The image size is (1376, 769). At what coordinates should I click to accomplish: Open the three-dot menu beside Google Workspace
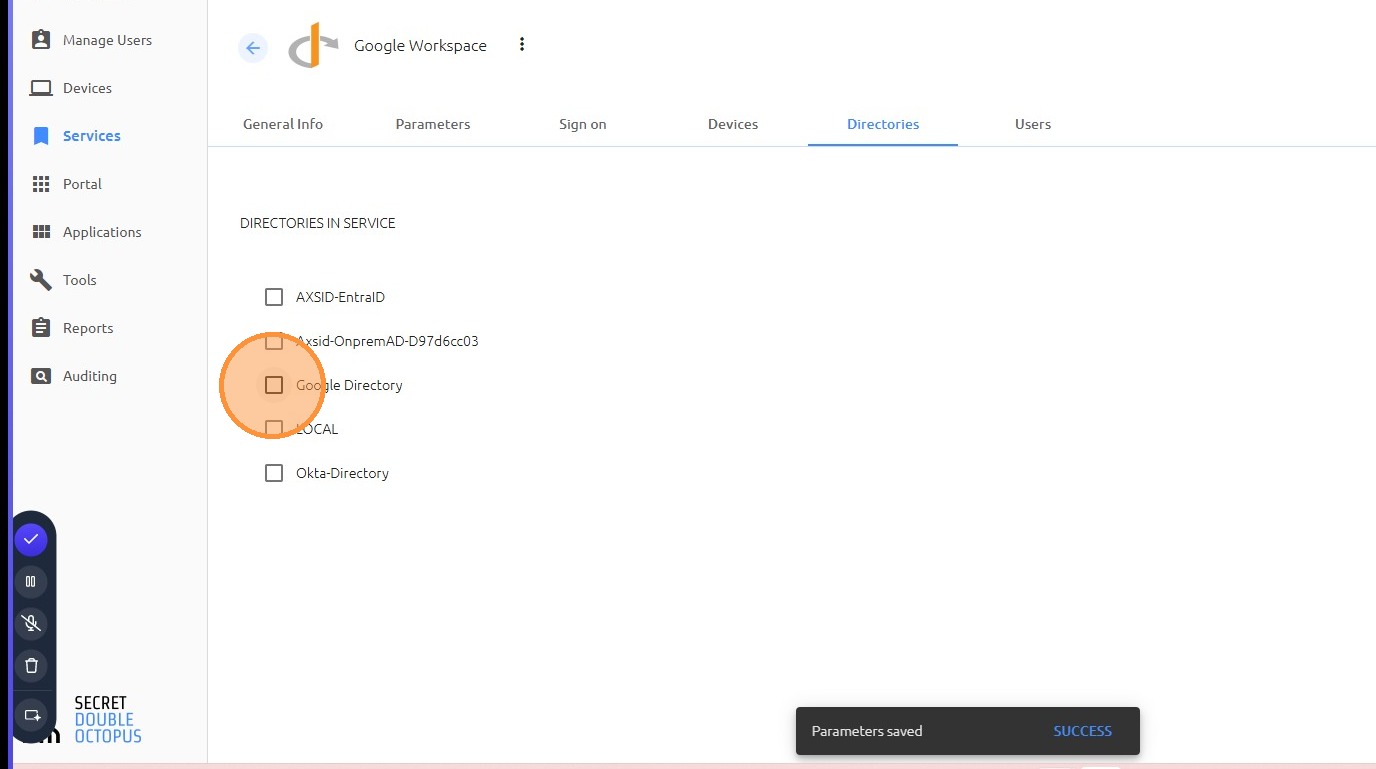tap(521, 45)
